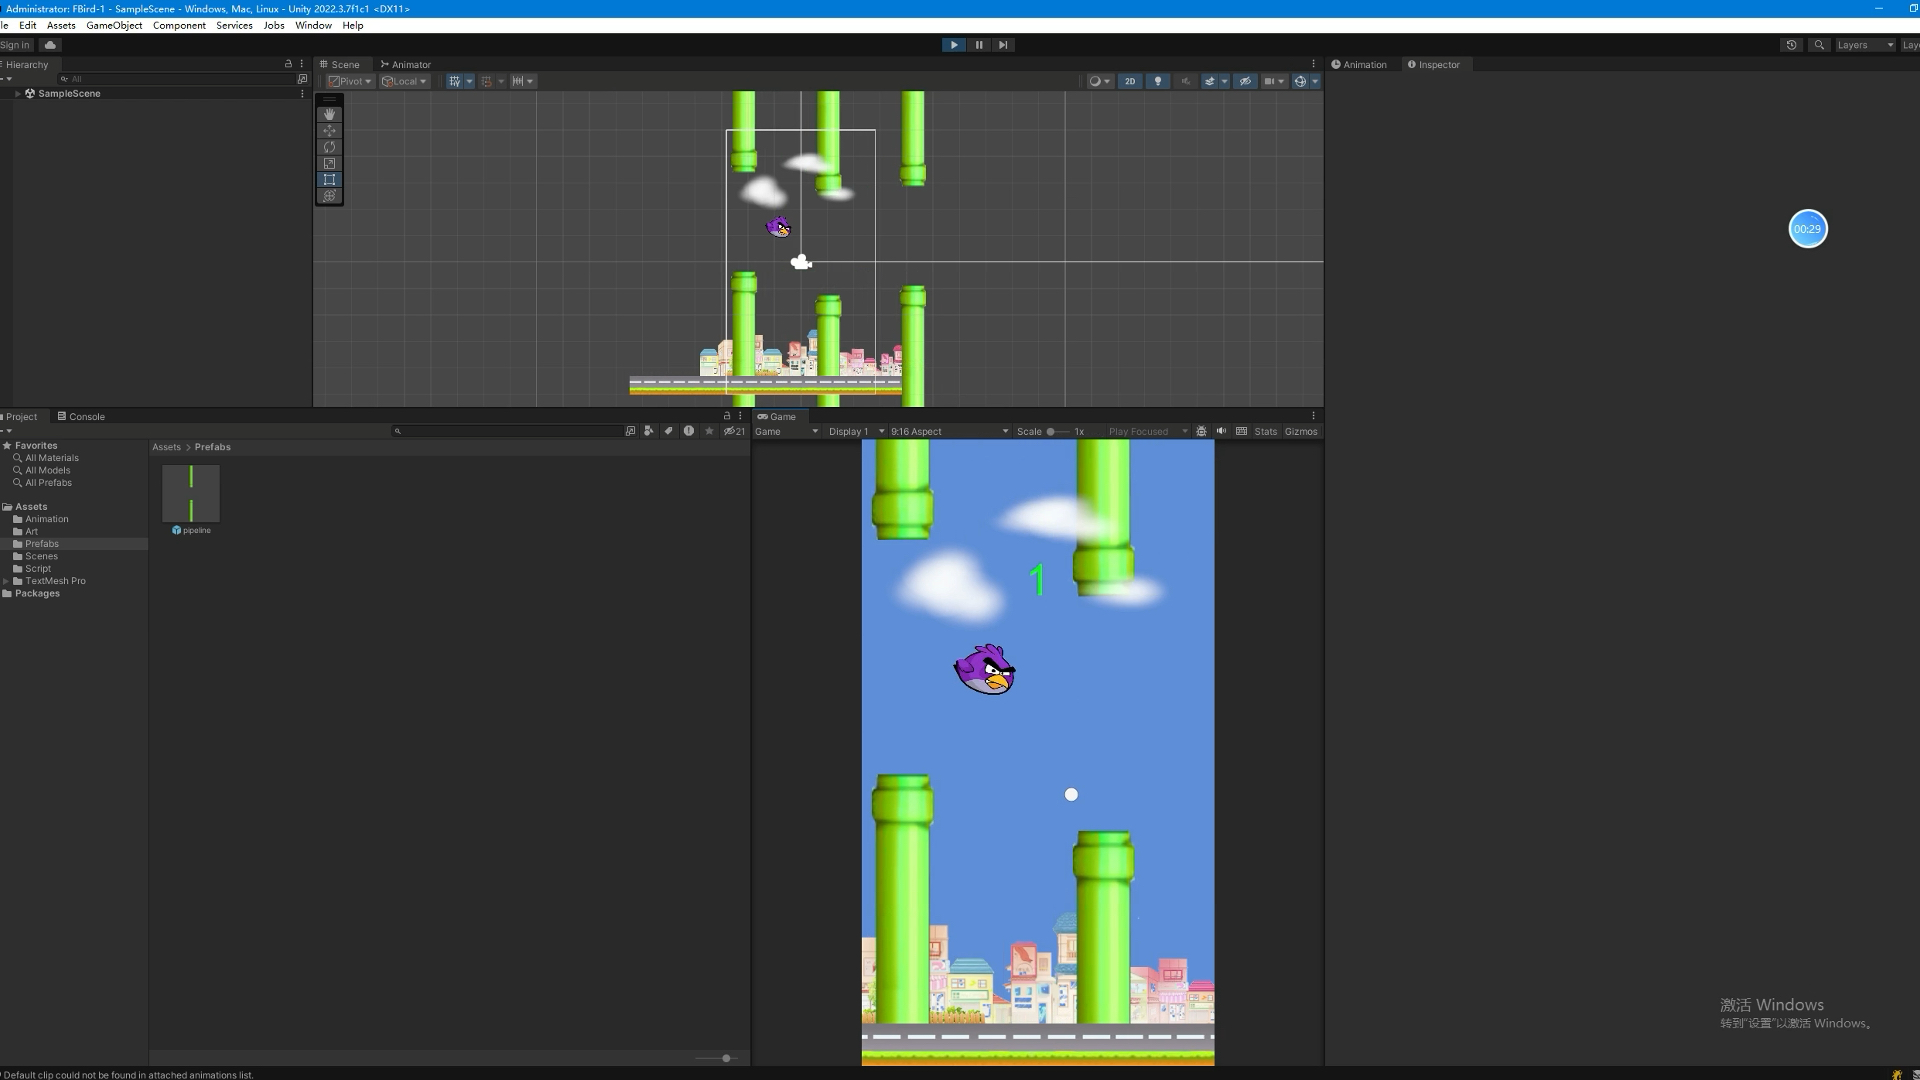
Task: Click the Play button
Action: [954, 45]
